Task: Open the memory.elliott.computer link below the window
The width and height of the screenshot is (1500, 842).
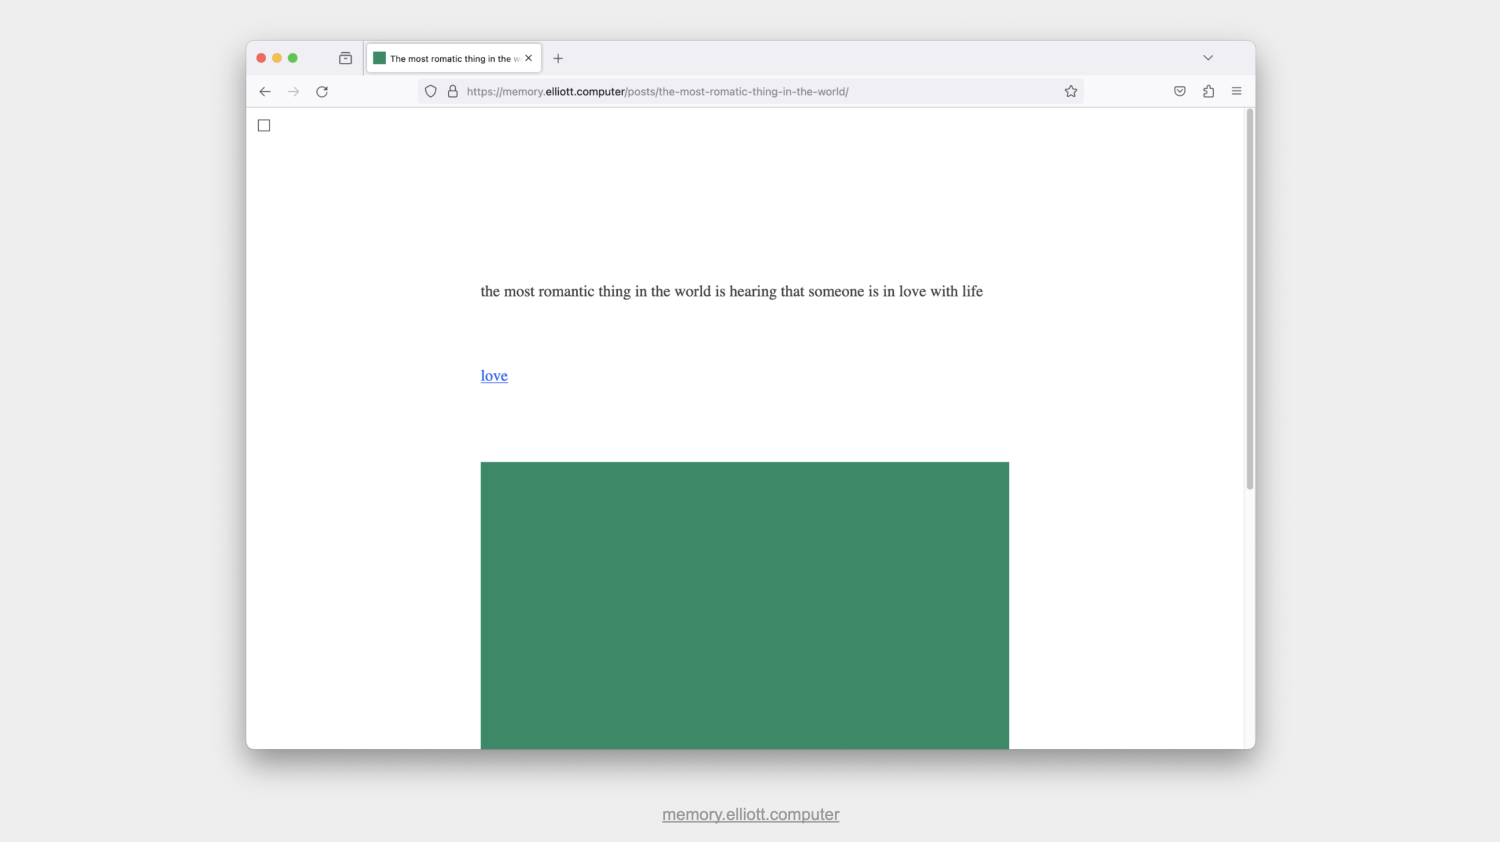Action: pos(750,814)
